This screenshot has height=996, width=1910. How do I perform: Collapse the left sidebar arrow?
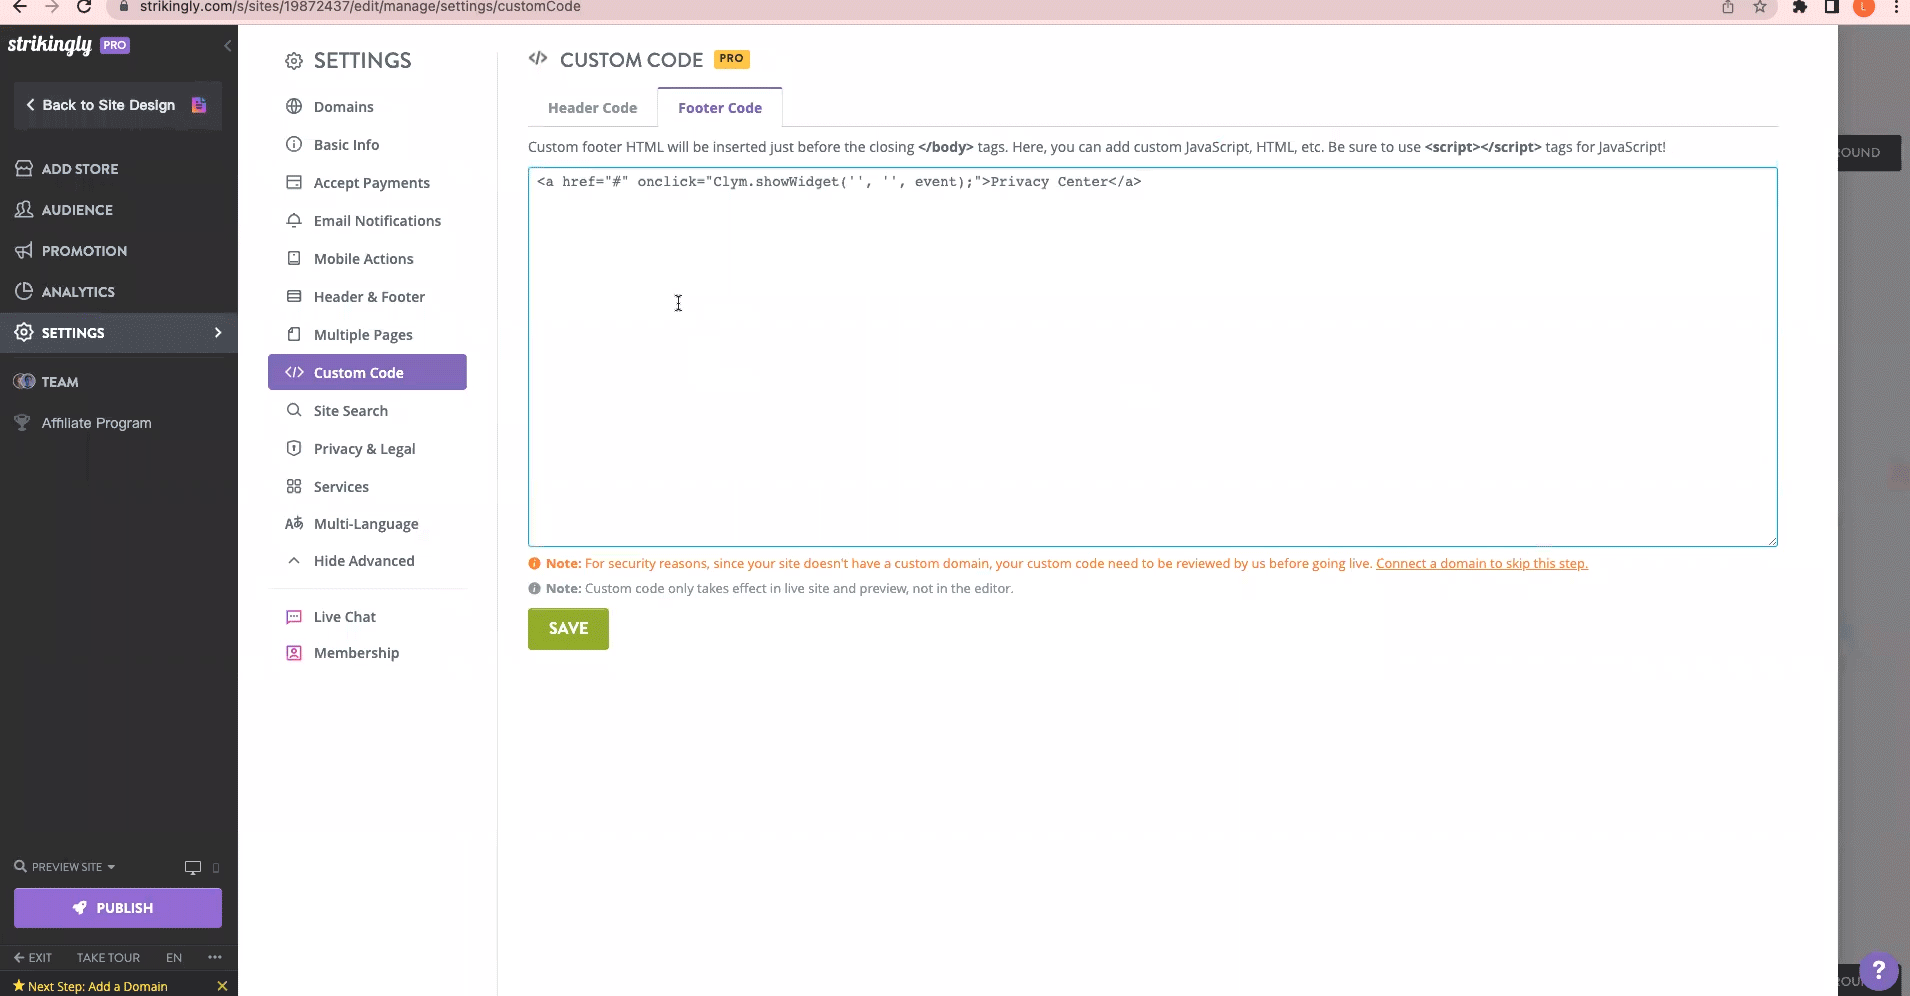pyautogui.click(x=228, y=46)
